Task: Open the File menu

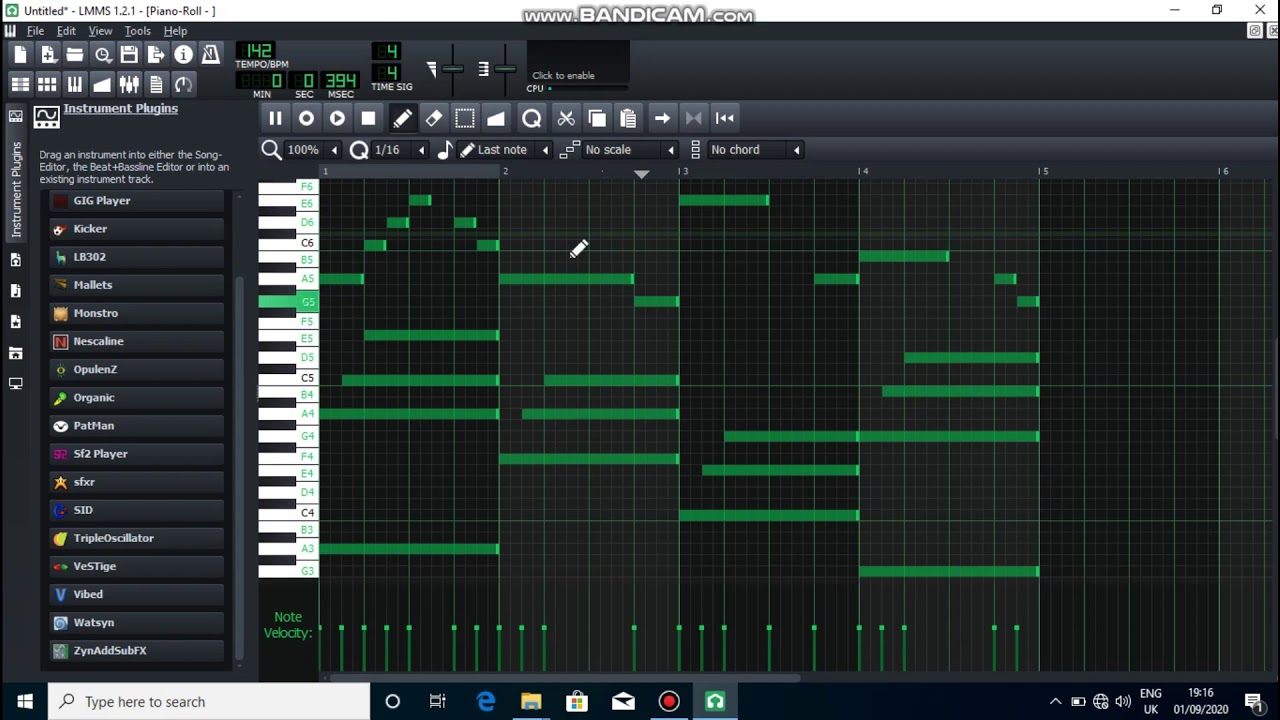Action: 35,31
